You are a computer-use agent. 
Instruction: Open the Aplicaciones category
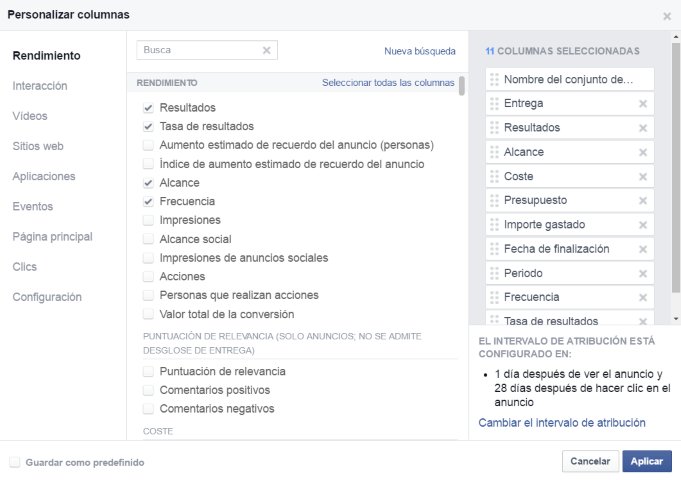tap(44, 176)
